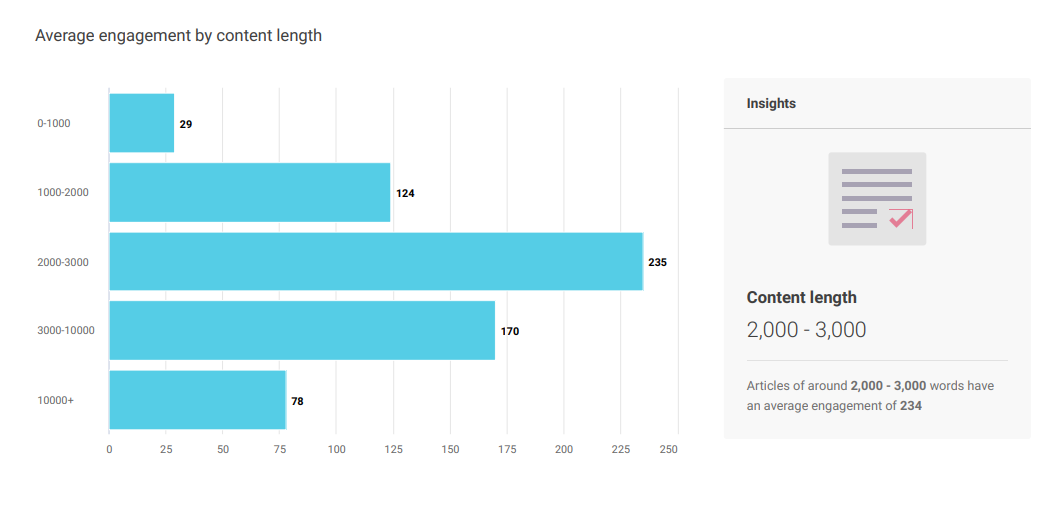Click the chart title 'Average engagement by content length'
Image resolution: width=1064 pixels, height=505 pixels.
point(178,36)
